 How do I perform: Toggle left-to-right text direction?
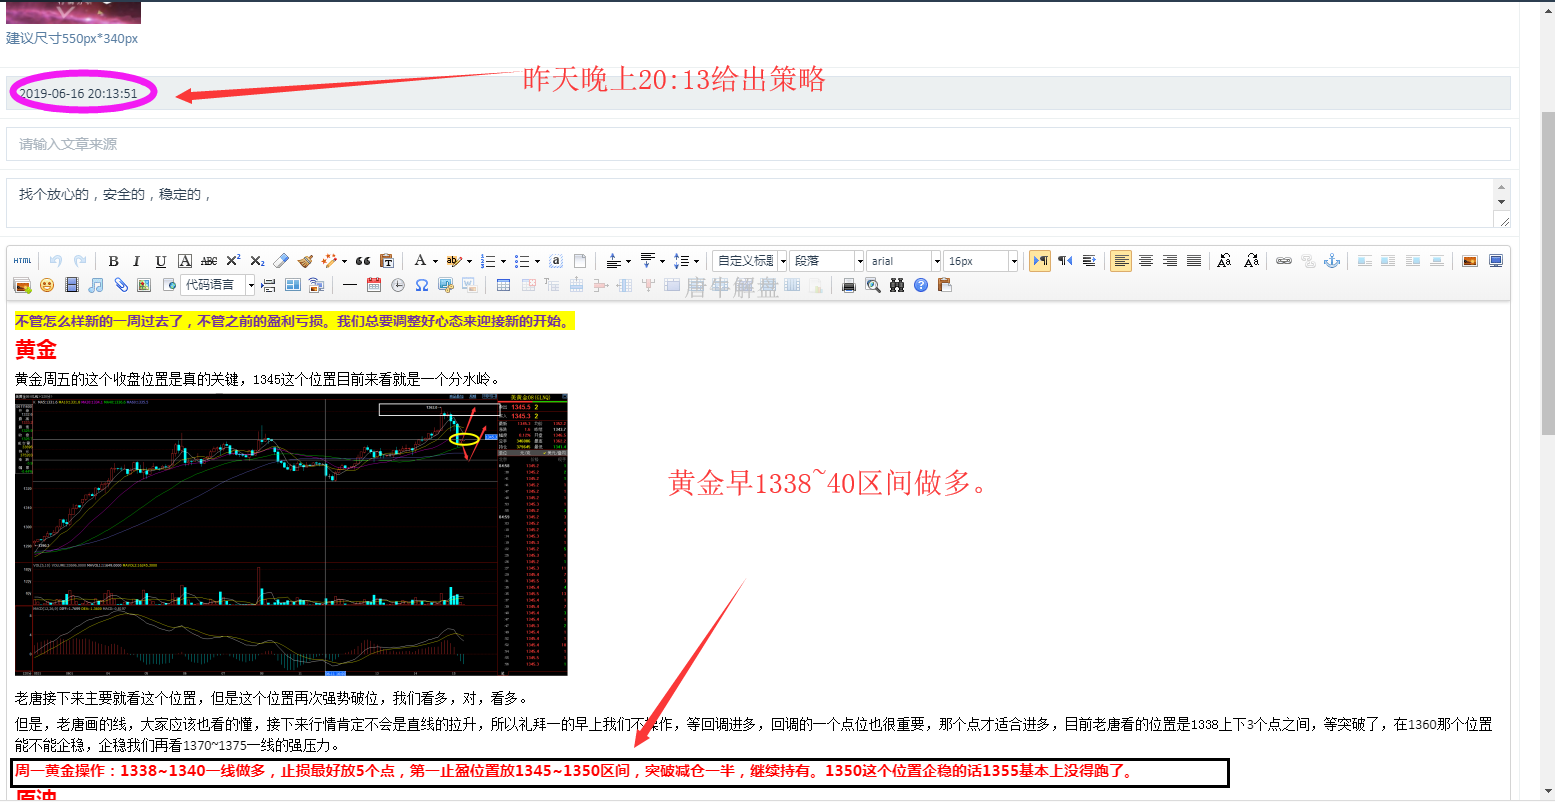1041,261
